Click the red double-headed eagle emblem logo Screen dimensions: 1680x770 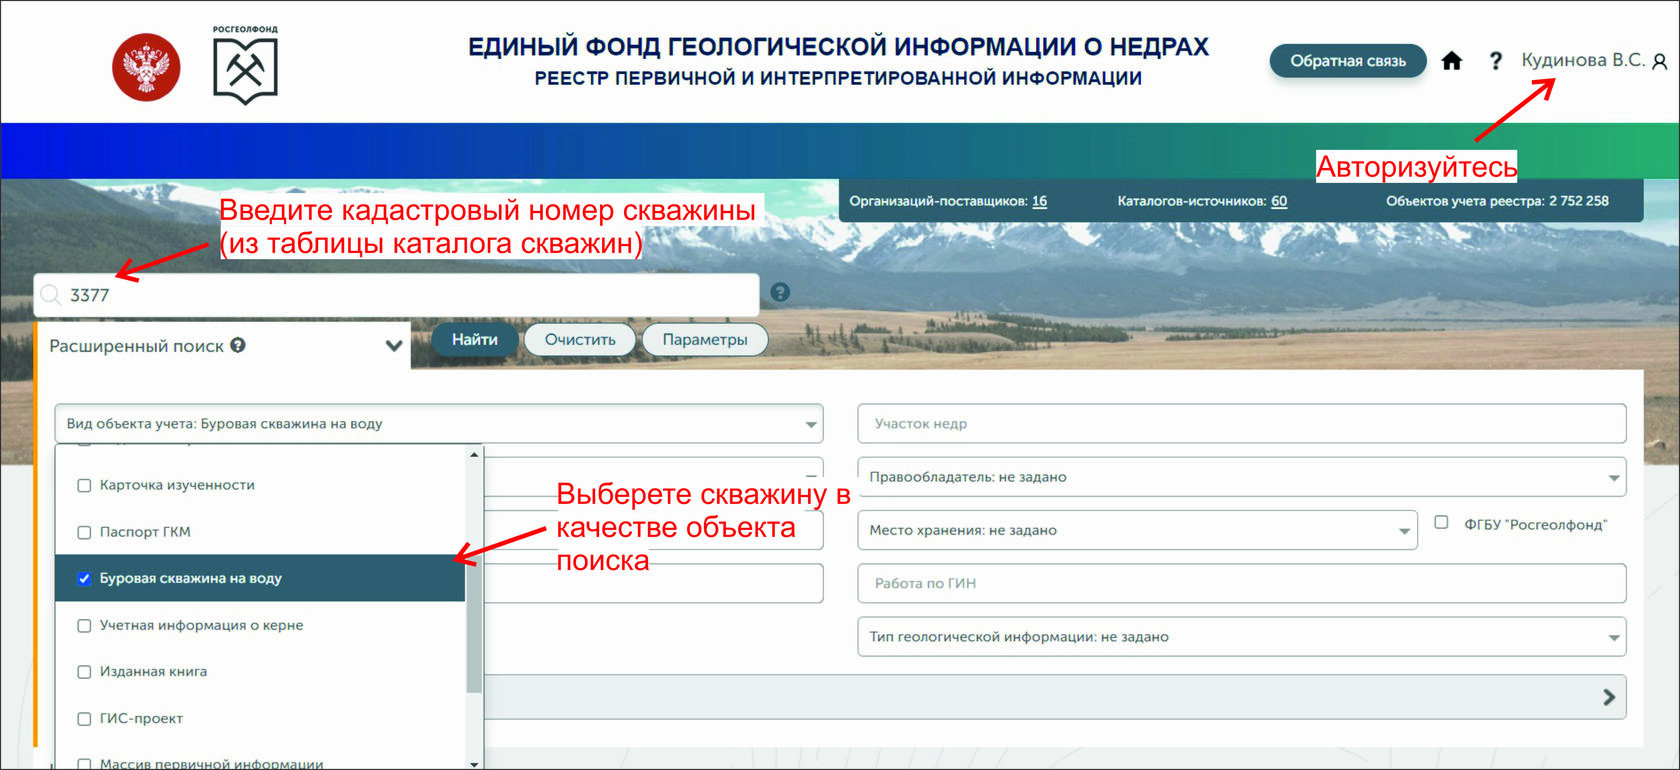pos(146,67)
